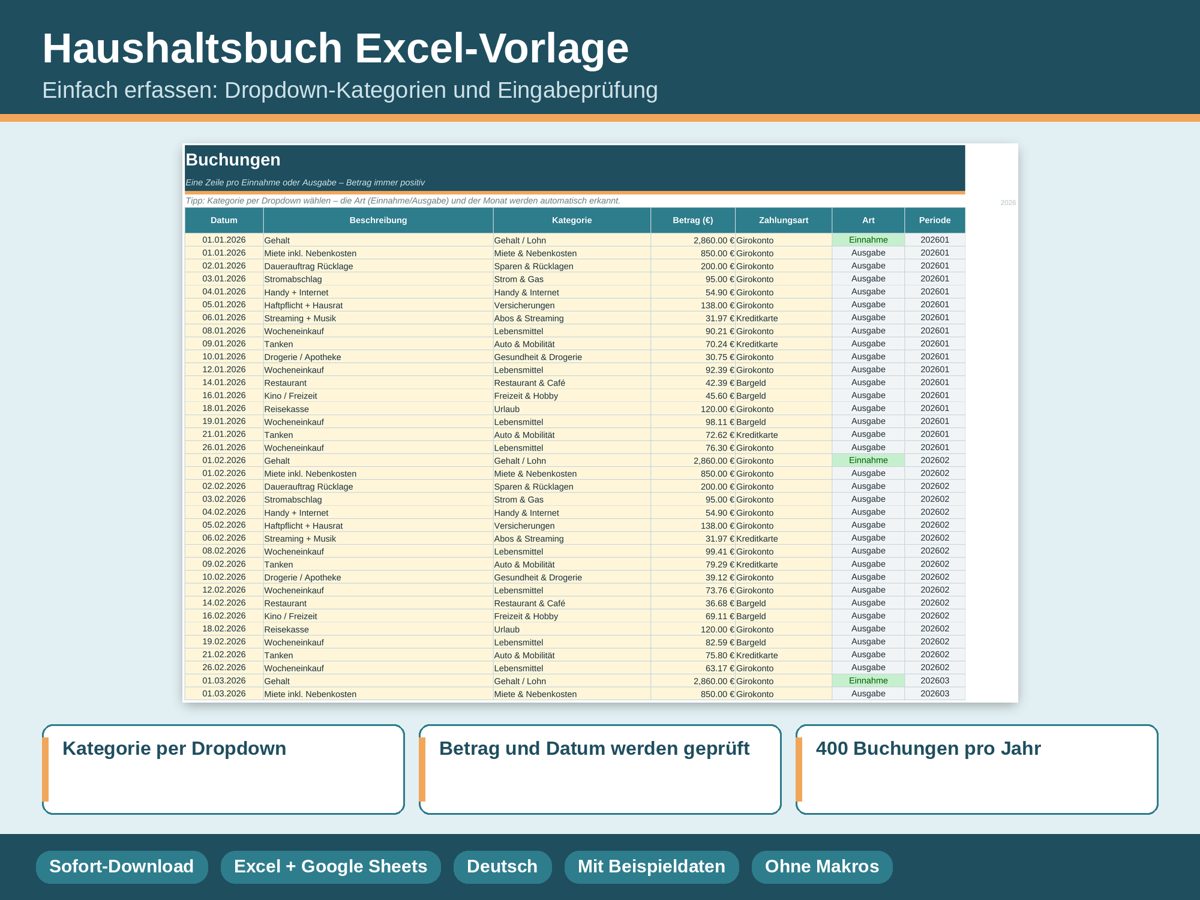Select the Zahlungsart column header

[x=783, y=220]
